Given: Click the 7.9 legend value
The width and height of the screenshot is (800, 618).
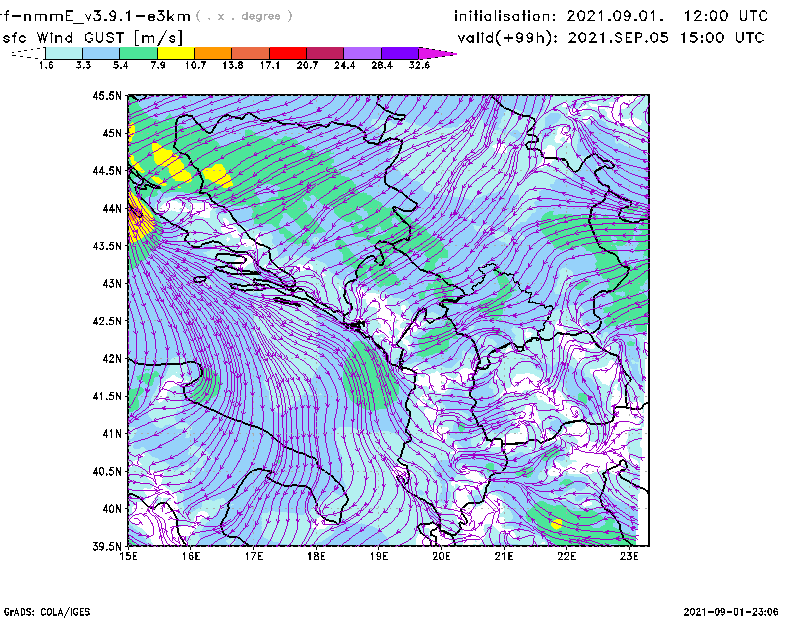Looking at the screenshot, I should (x=158, y=65).
